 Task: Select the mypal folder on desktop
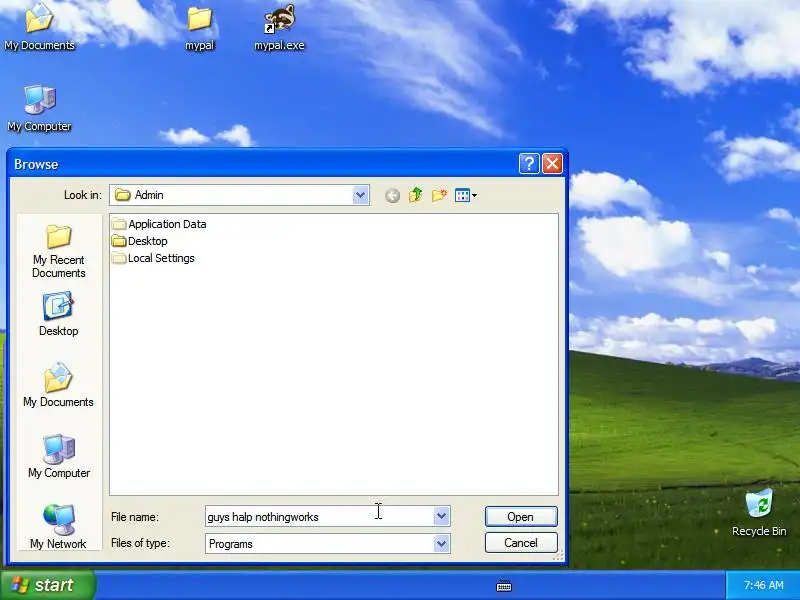click(199, 29)
